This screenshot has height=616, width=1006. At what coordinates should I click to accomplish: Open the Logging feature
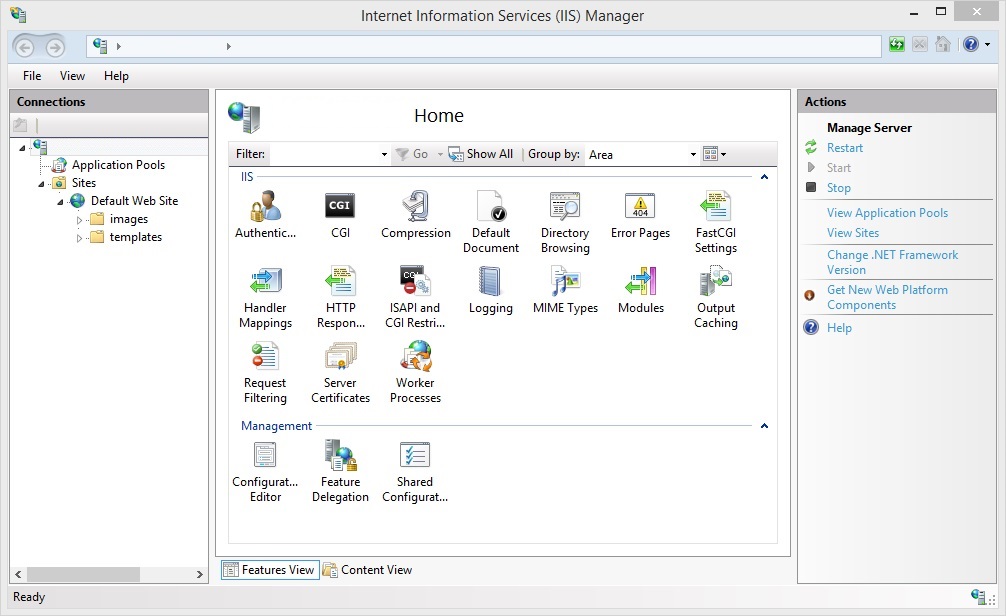(x=491, y=290)
